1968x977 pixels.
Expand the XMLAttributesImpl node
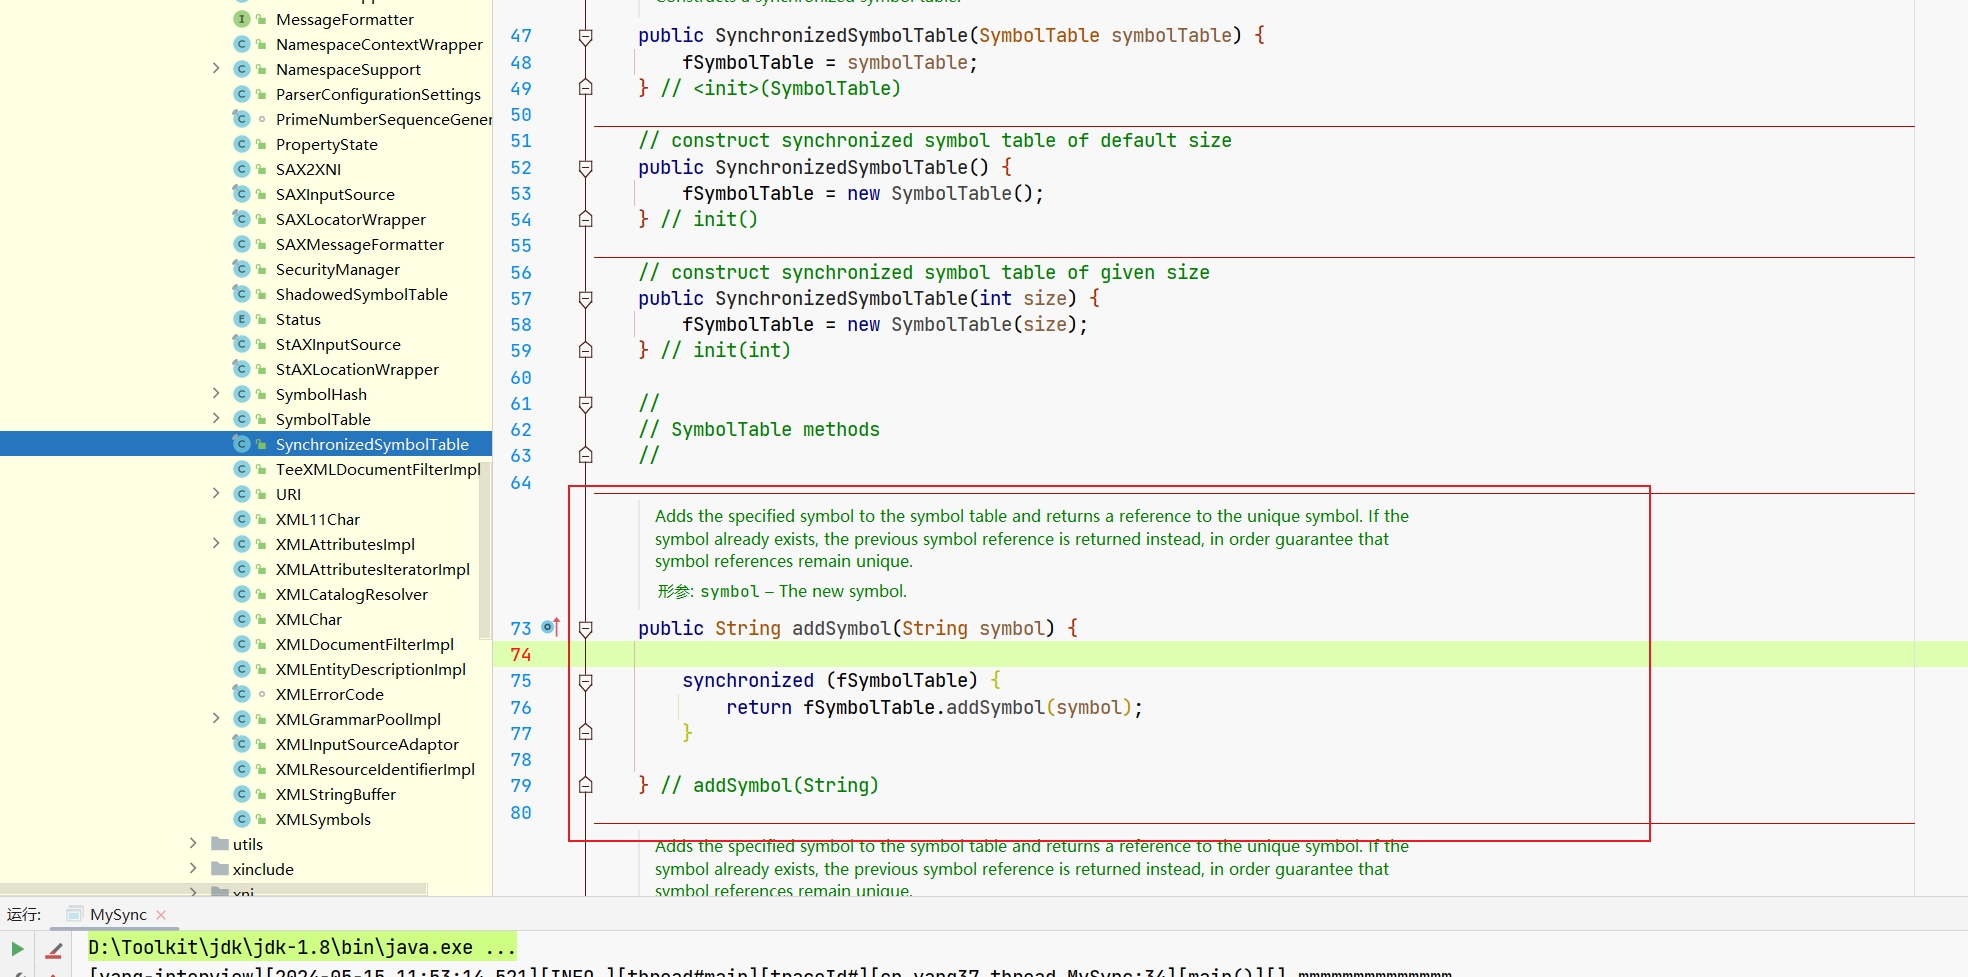click(x=216, y=544)
